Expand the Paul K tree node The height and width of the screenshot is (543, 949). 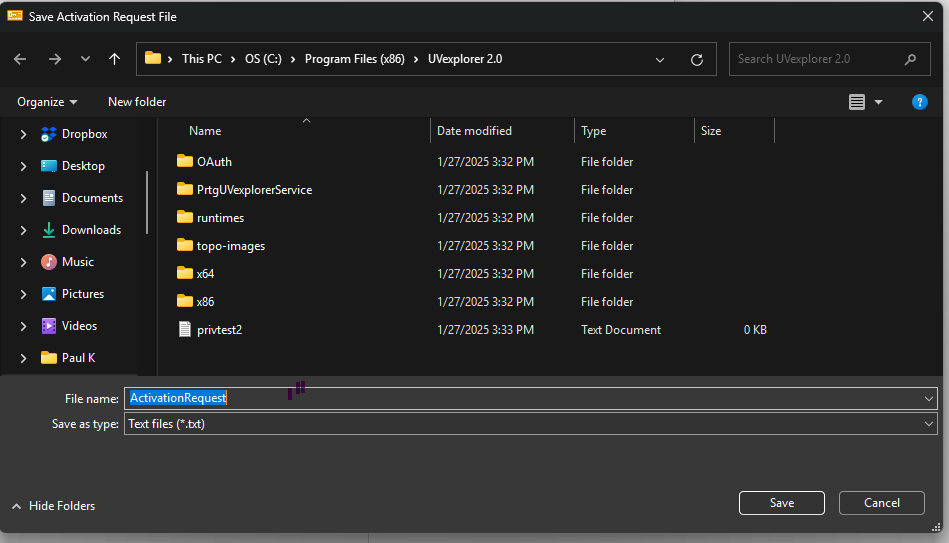click(x=23, y=358)
